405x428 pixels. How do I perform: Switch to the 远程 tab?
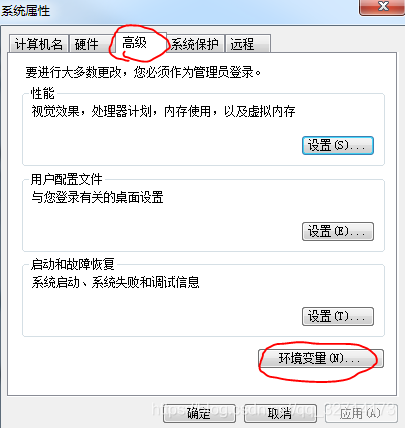click(248, 44)
